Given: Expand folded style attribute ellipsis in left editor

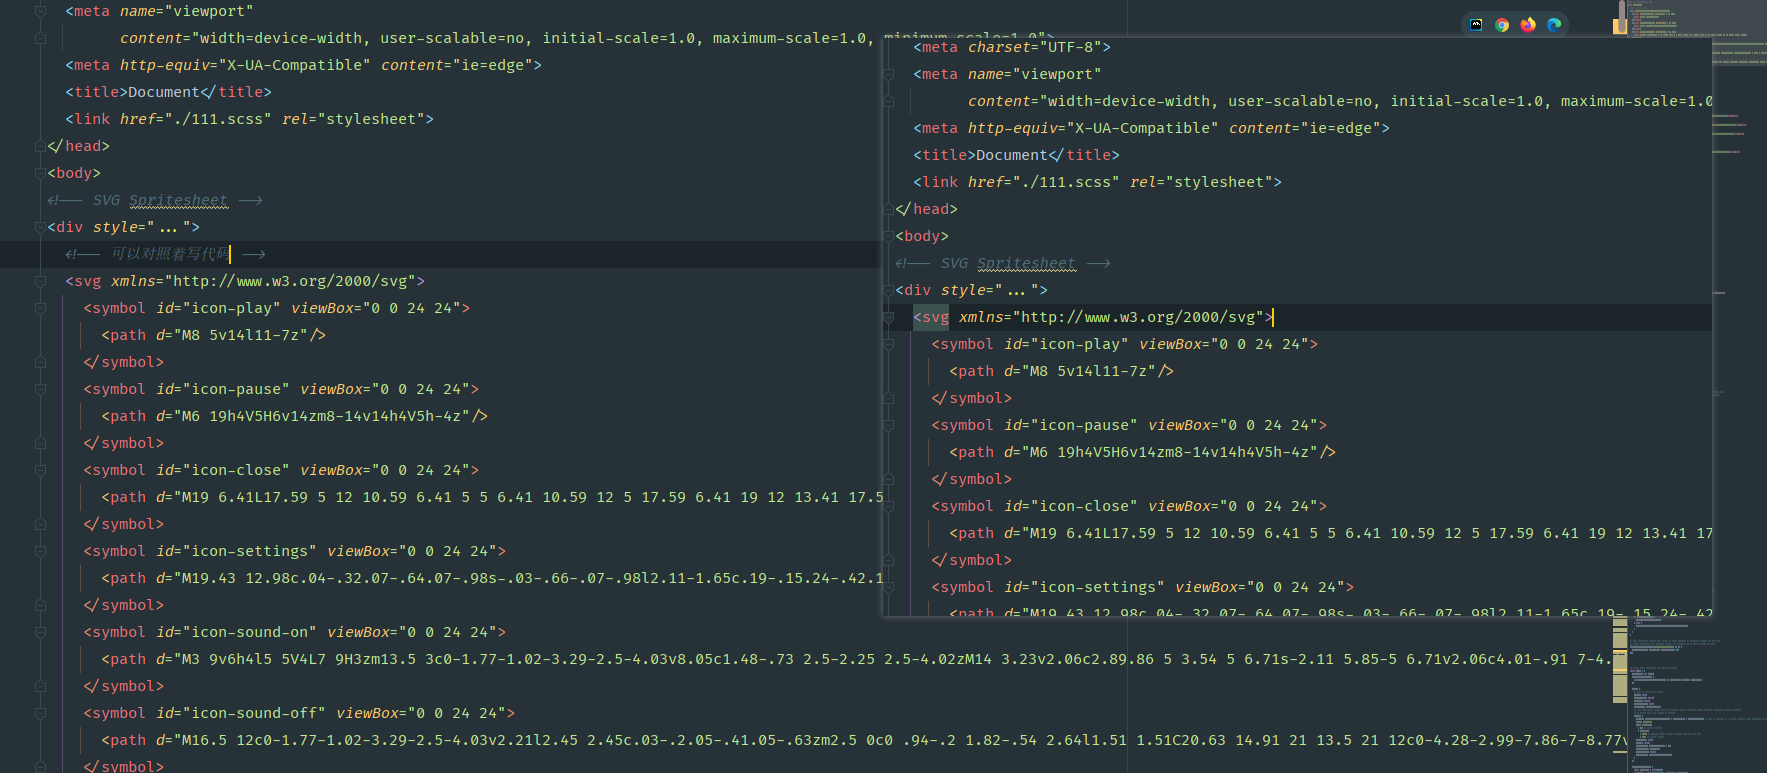Looking at the screenshot, I should tap(168, 228).
